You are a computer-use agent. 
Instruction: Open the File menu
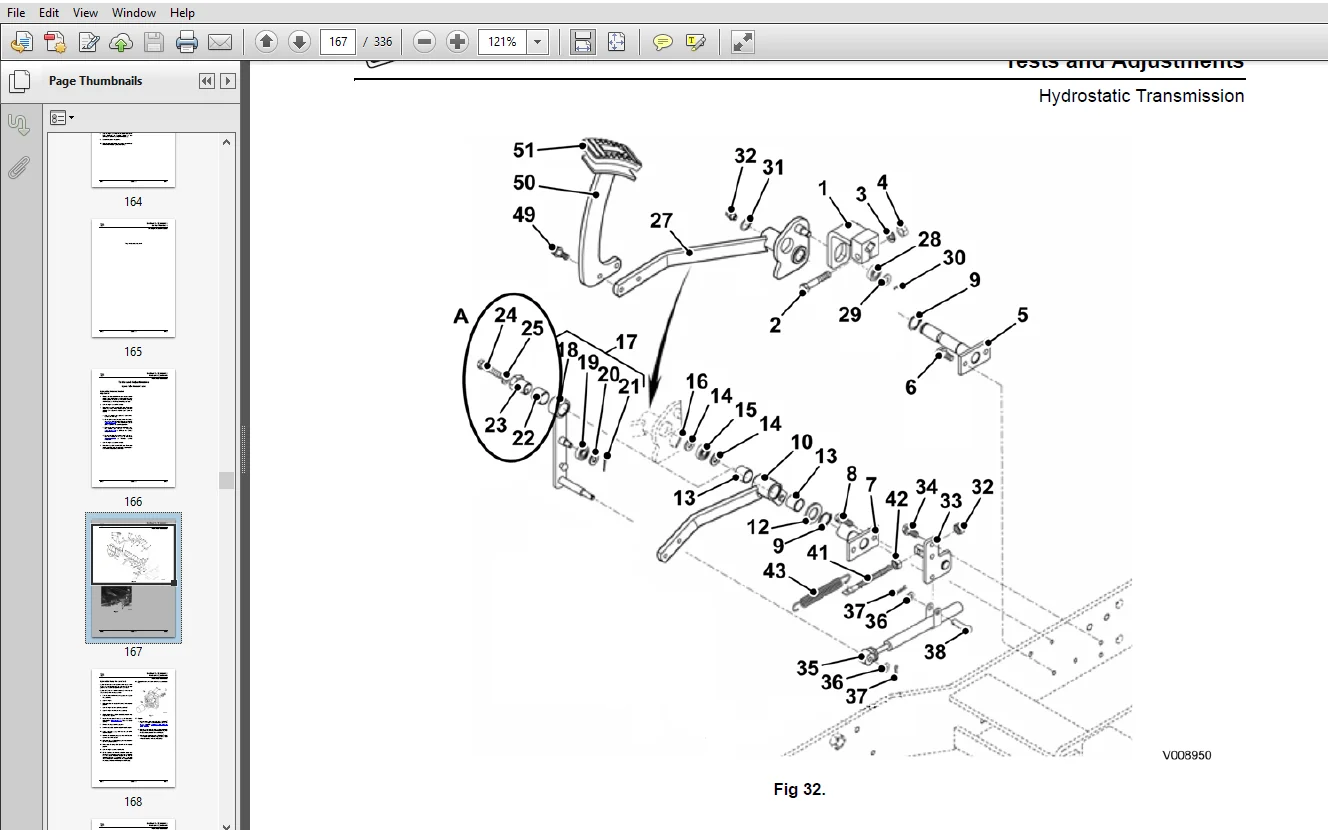point(16,13)
